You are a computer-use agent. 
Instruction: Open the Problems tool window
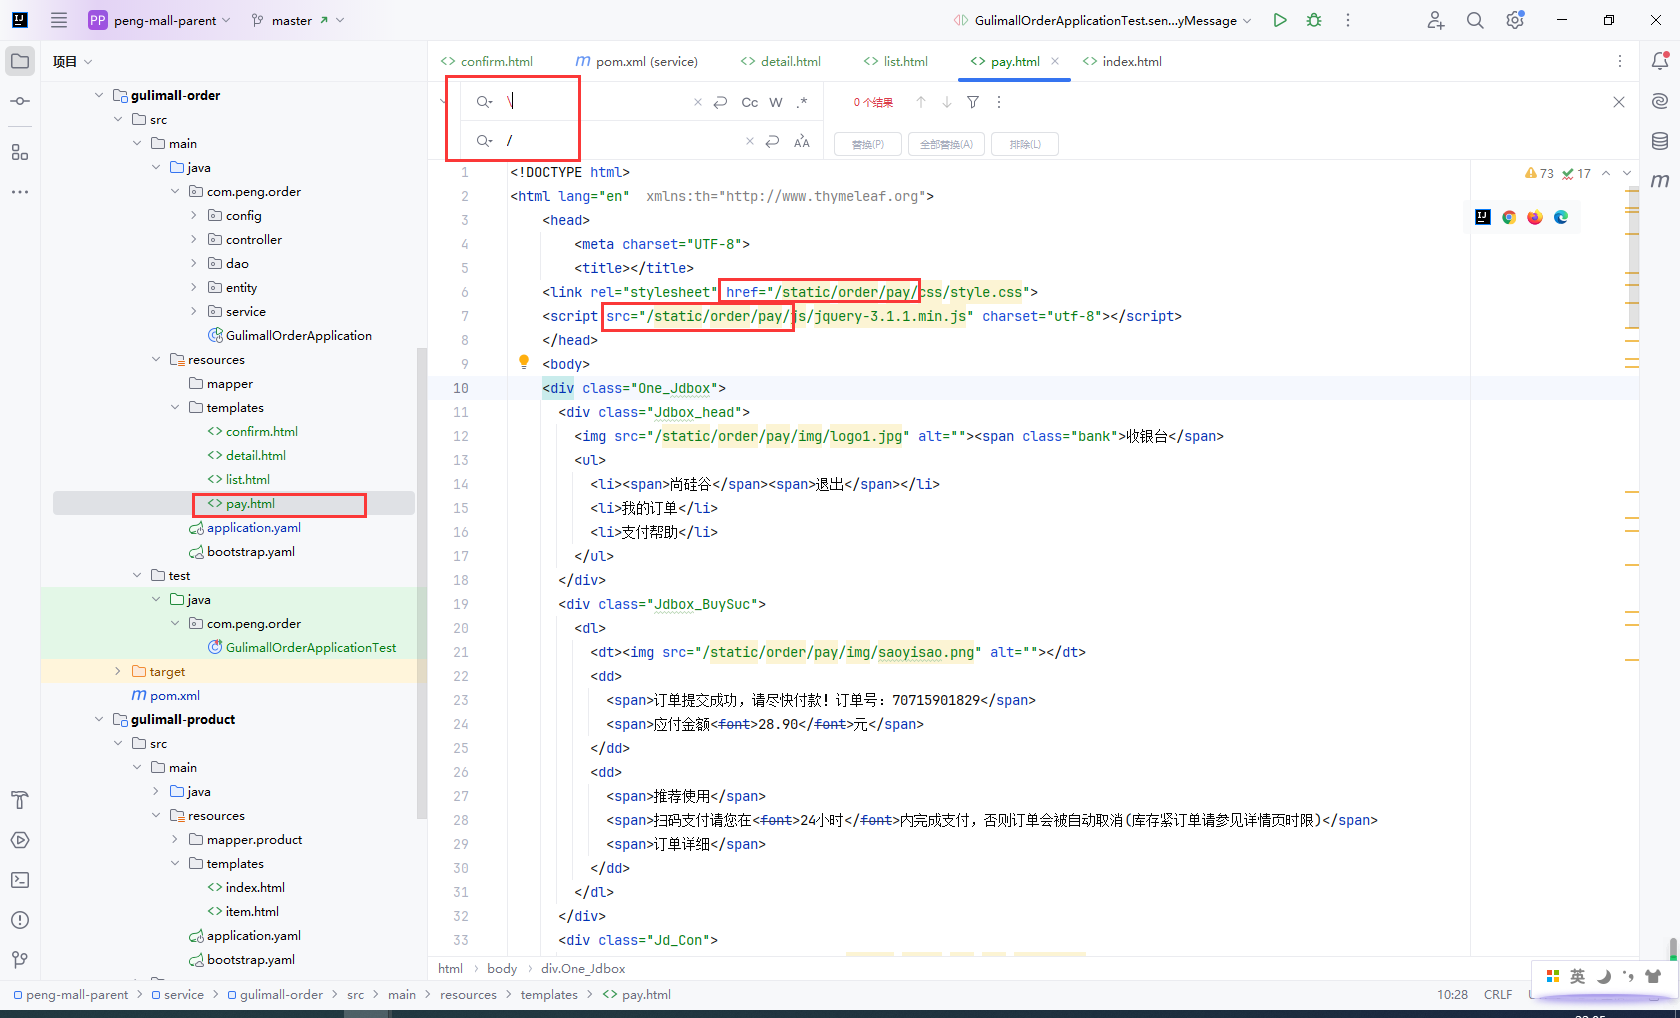20,920
